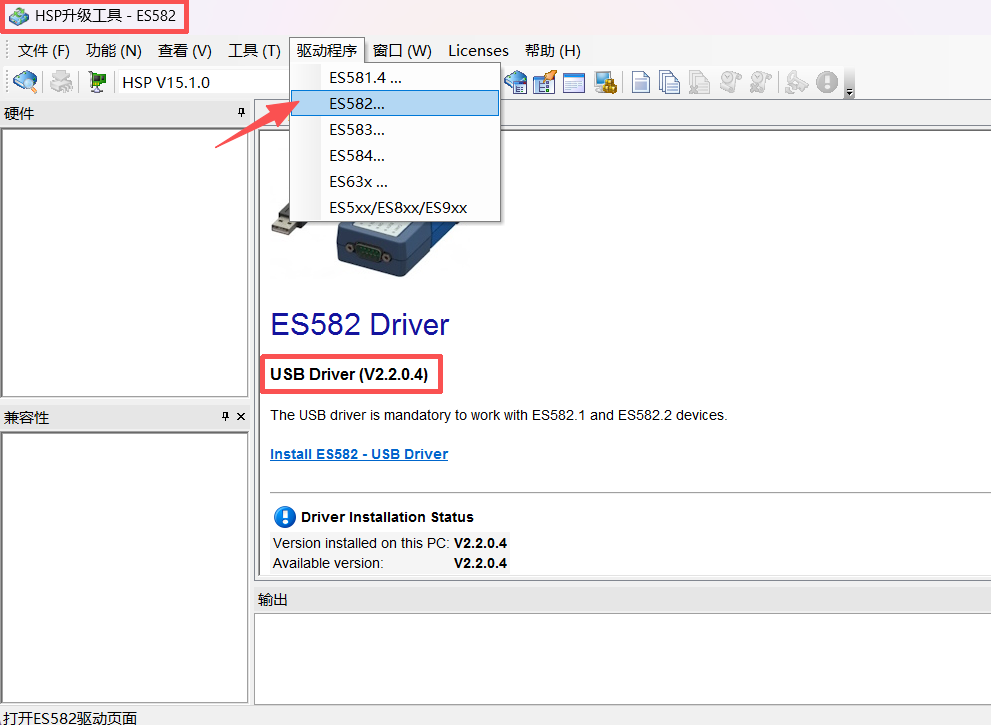
Task: Click the version value after 'Available version:'
Action: click(480, 563)
